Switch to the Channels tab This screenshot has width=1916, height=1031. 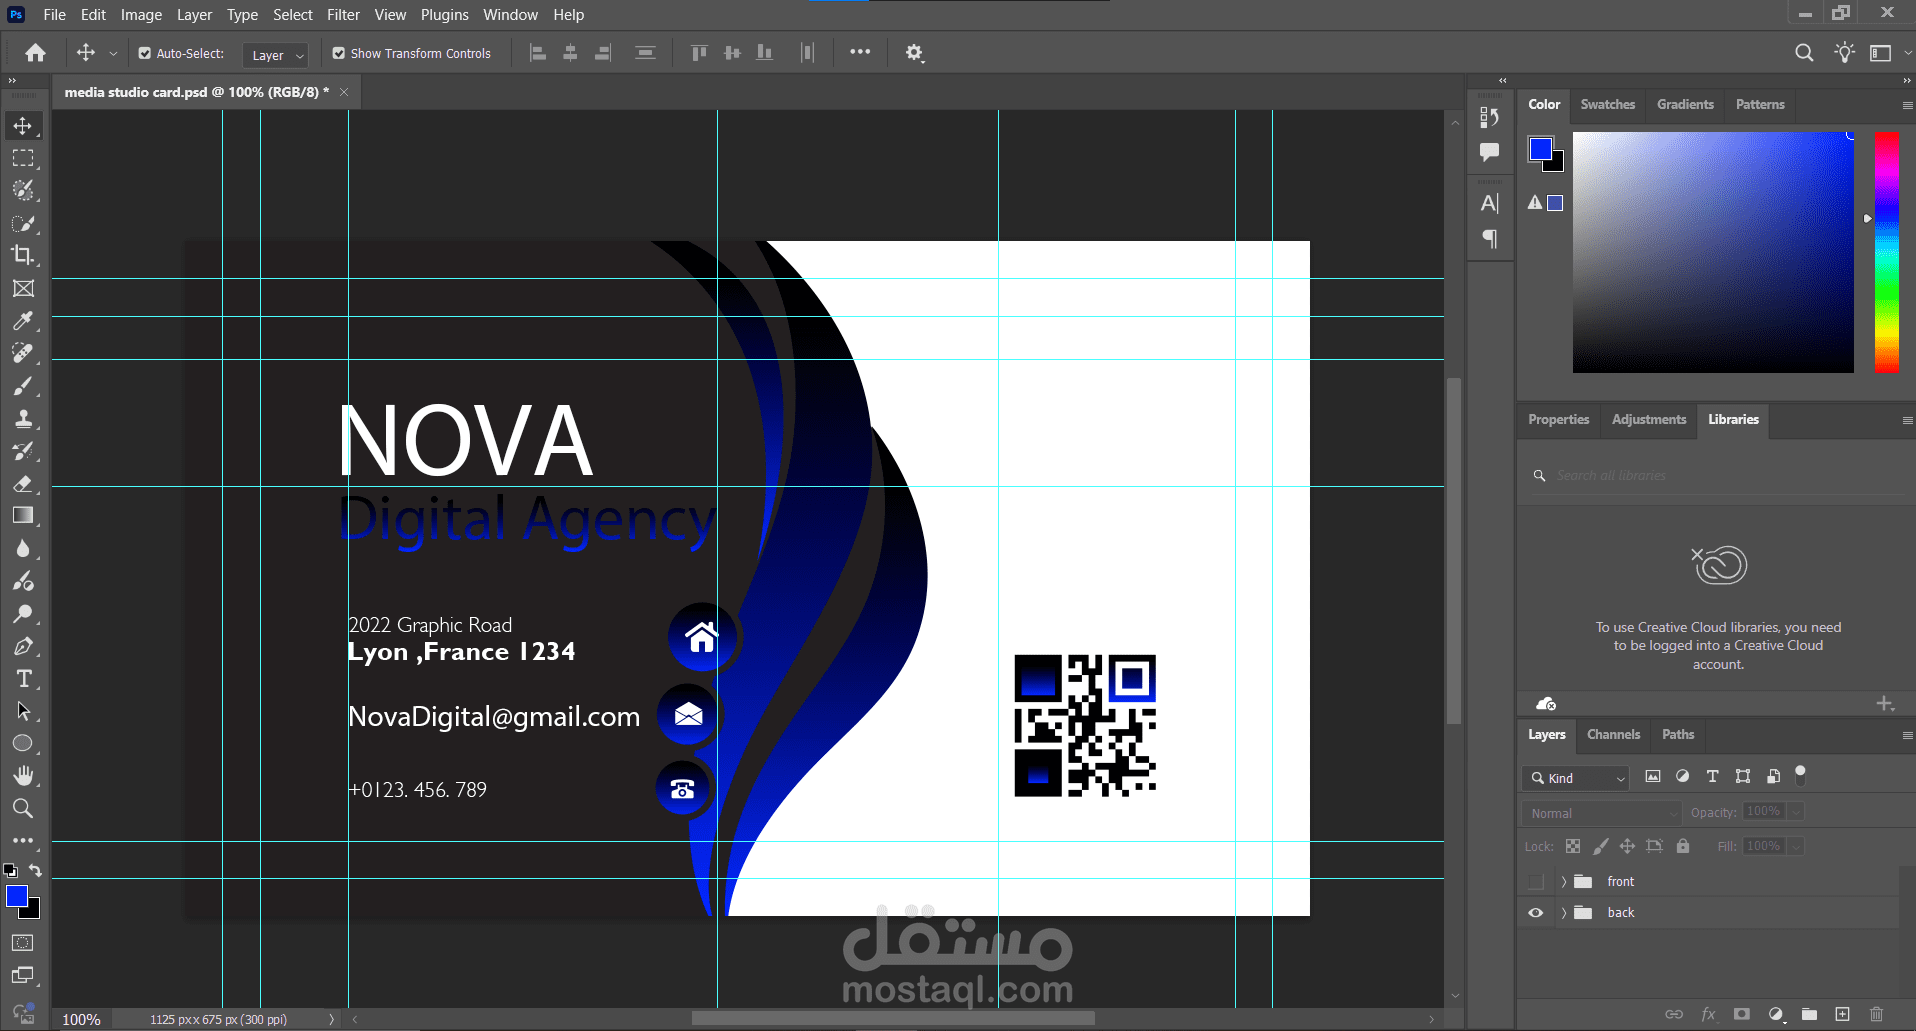[1613, 734]
